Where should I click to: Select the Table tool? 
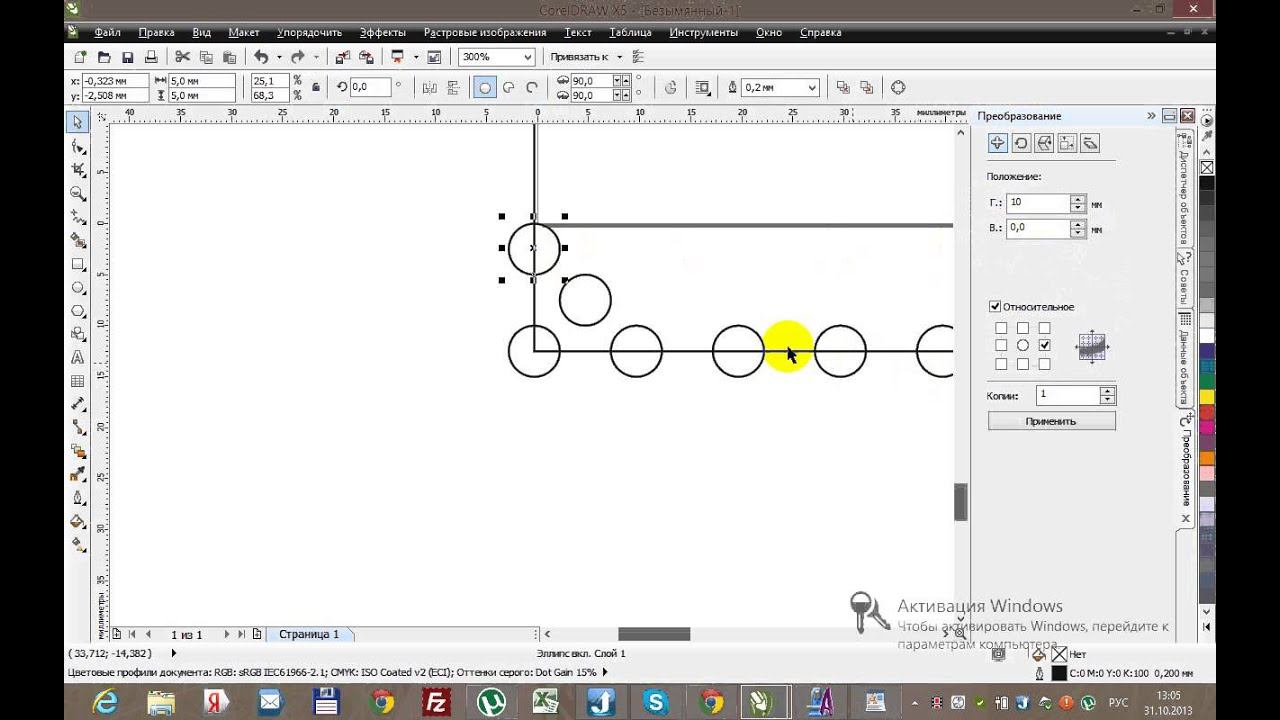(x=77, y=381)
